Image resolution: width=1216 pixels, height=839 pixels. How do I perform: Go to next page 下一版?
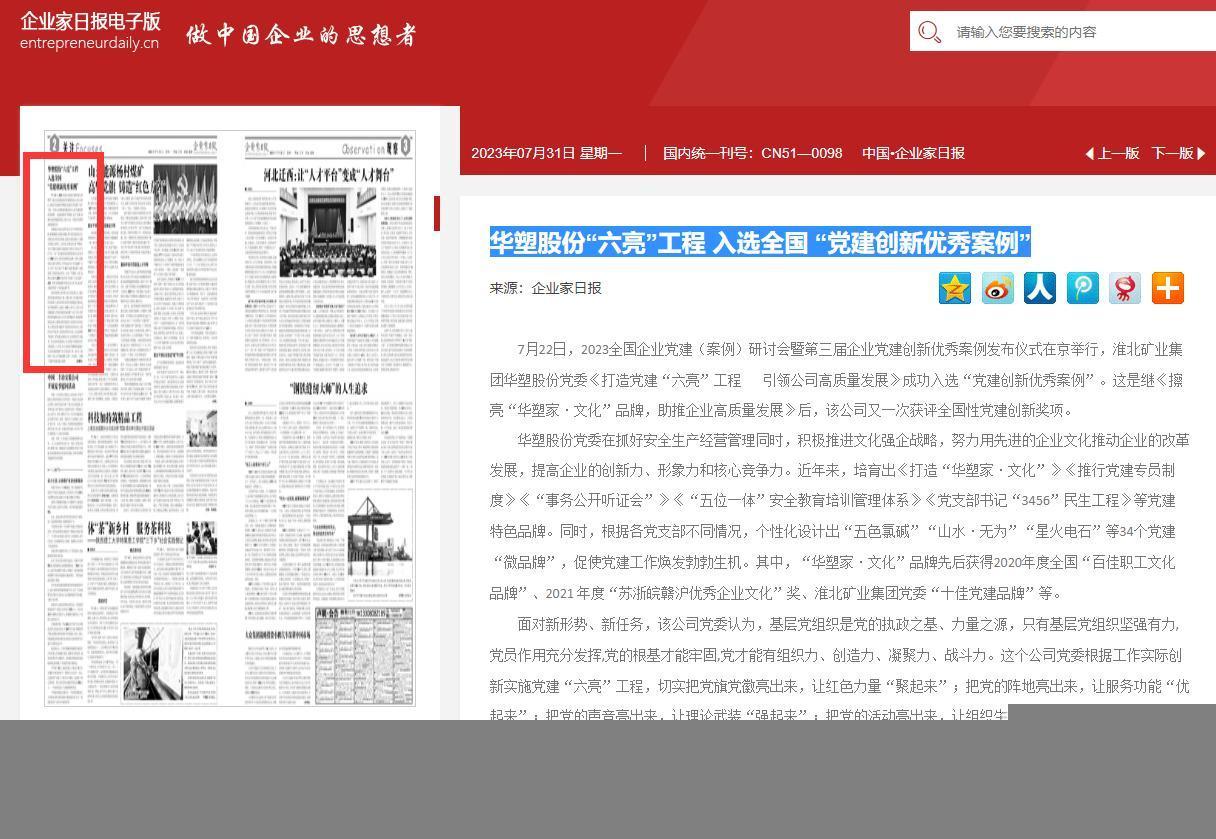tap(1172, 154)
